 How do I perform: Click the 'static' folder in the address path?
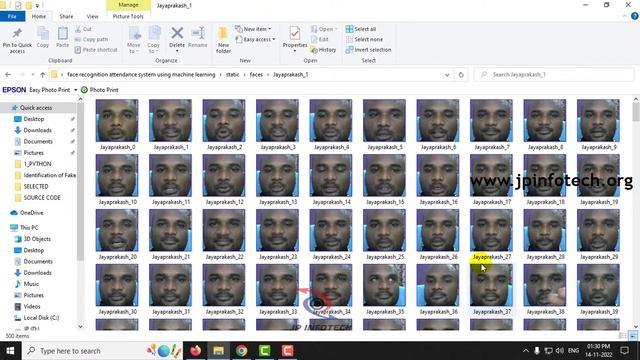point(232,75)
